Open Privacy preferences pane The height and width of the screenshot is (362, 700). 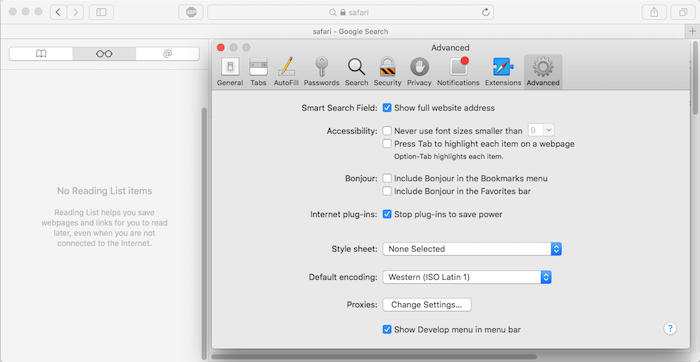(419, 72)
